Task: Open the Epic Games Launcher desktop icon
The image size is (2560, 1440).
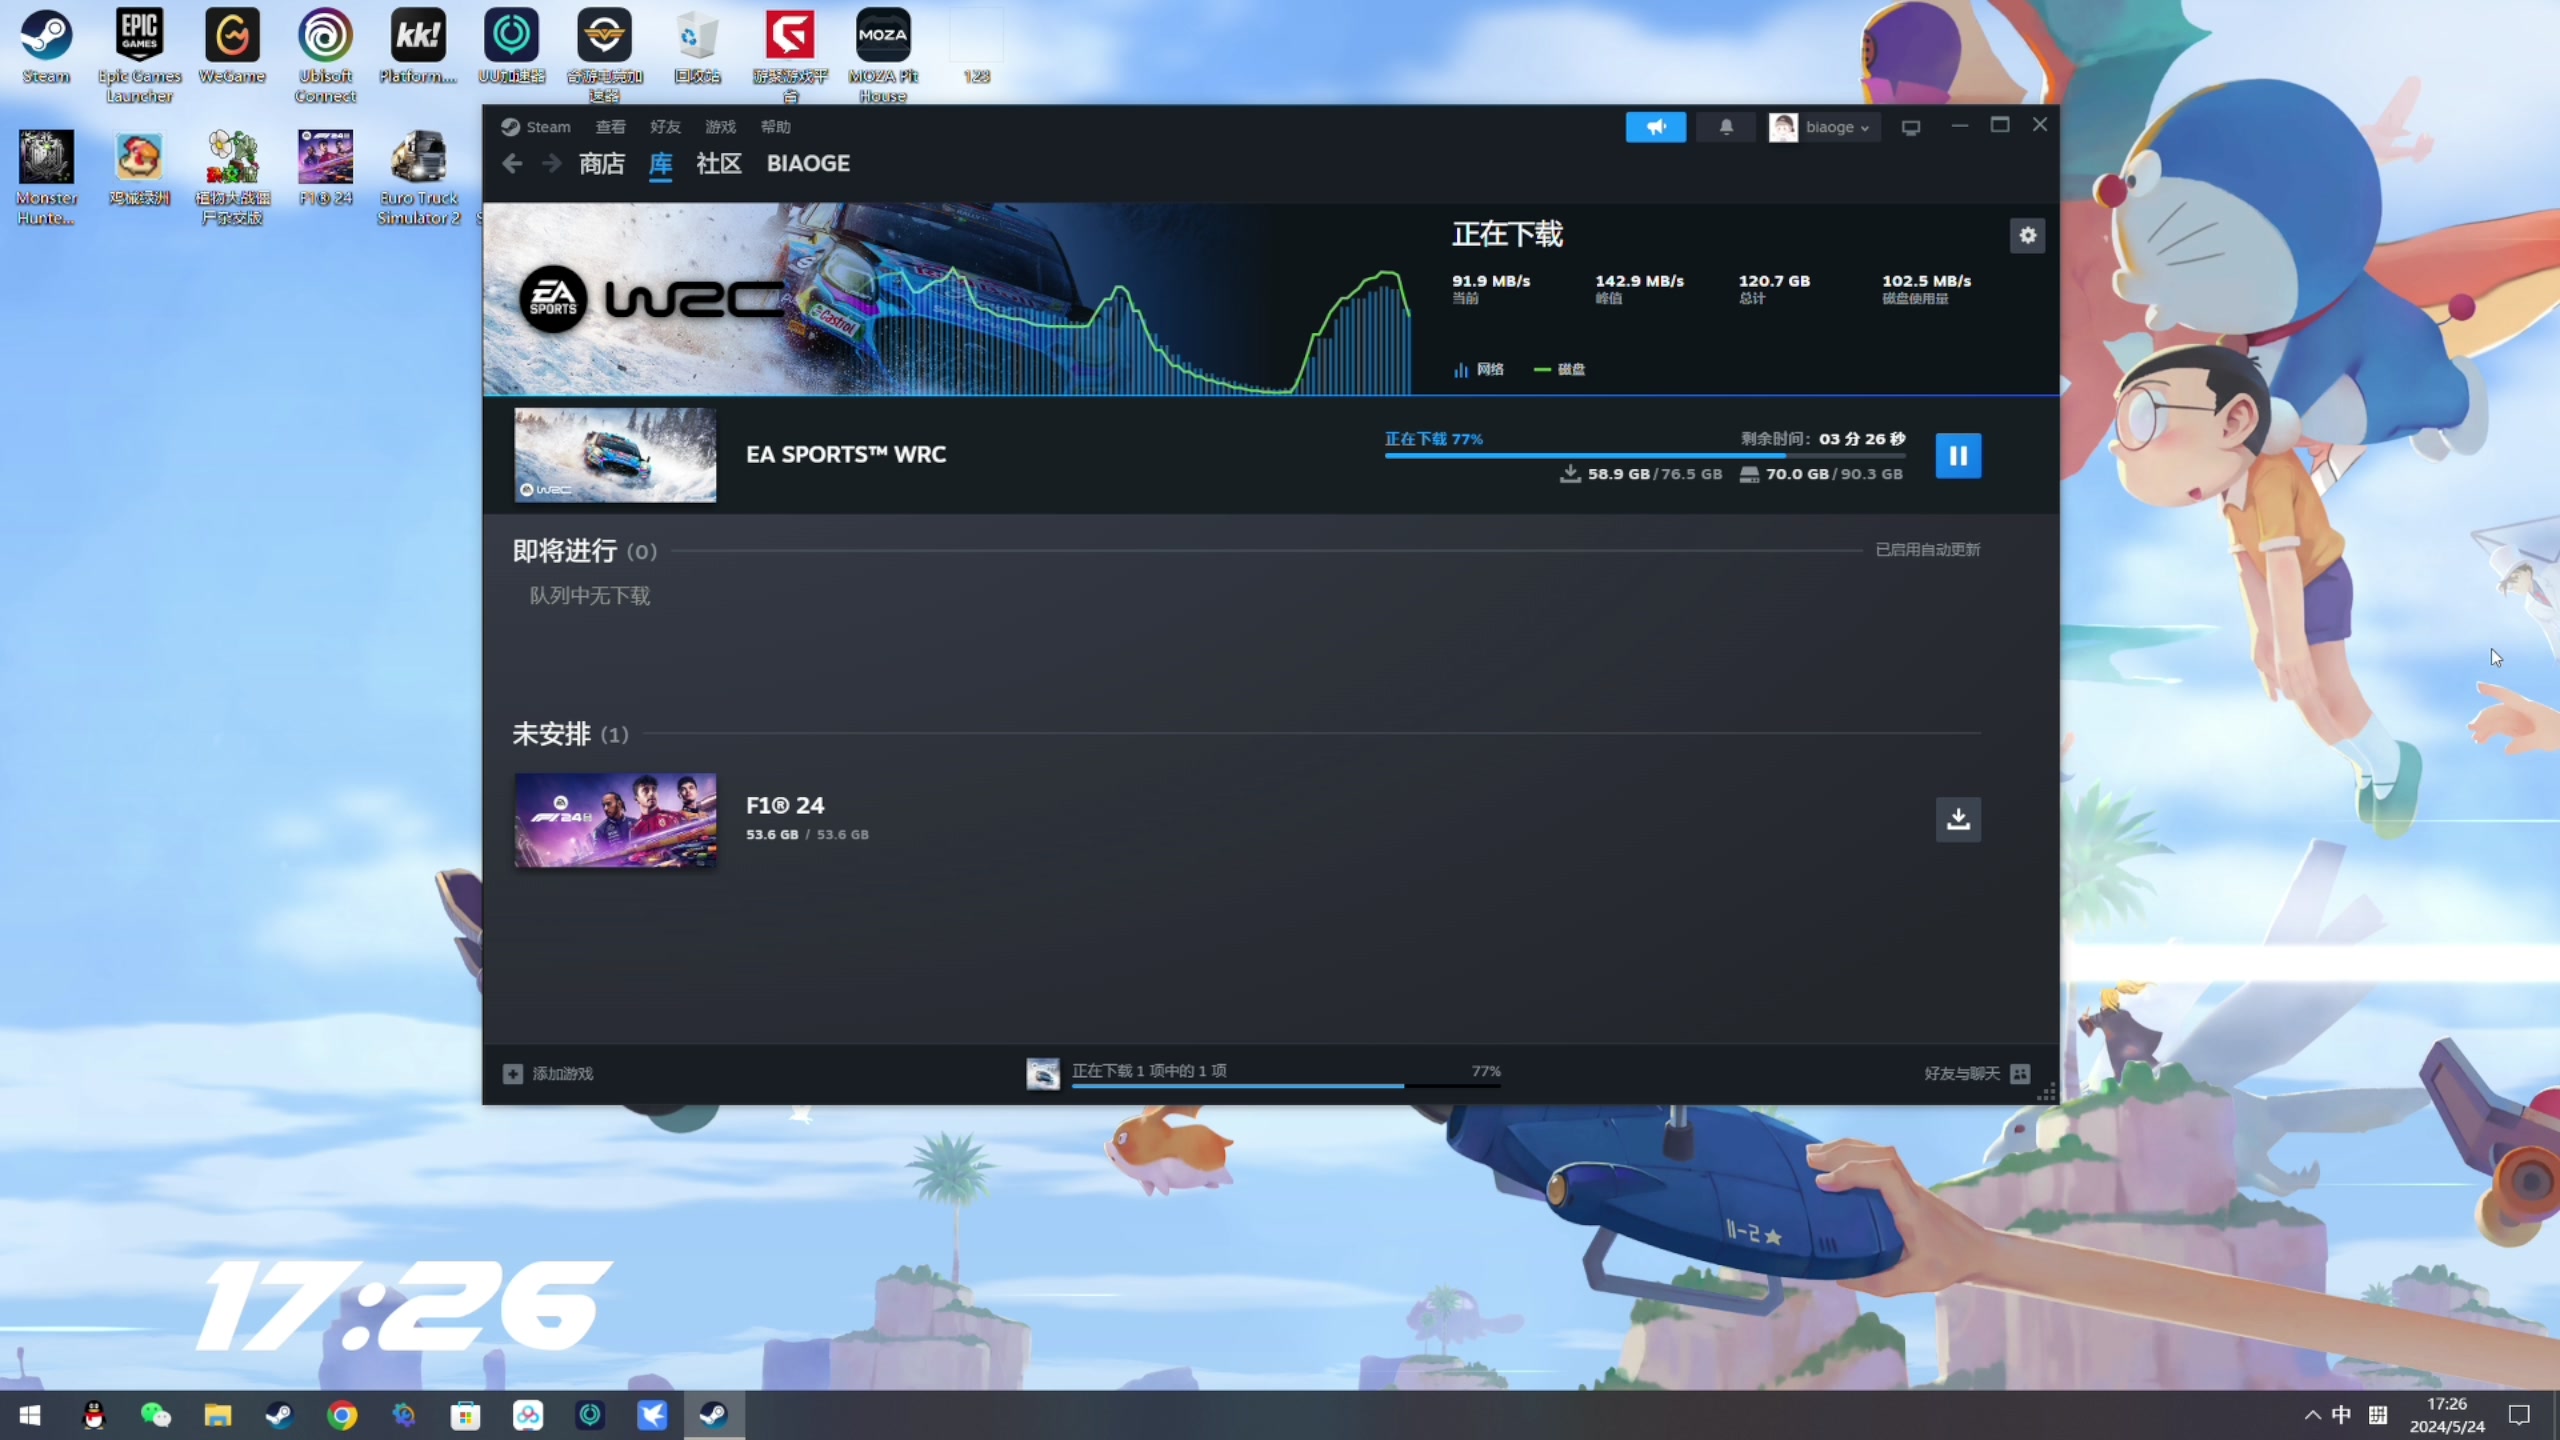Action: click(x=139, y=55)
